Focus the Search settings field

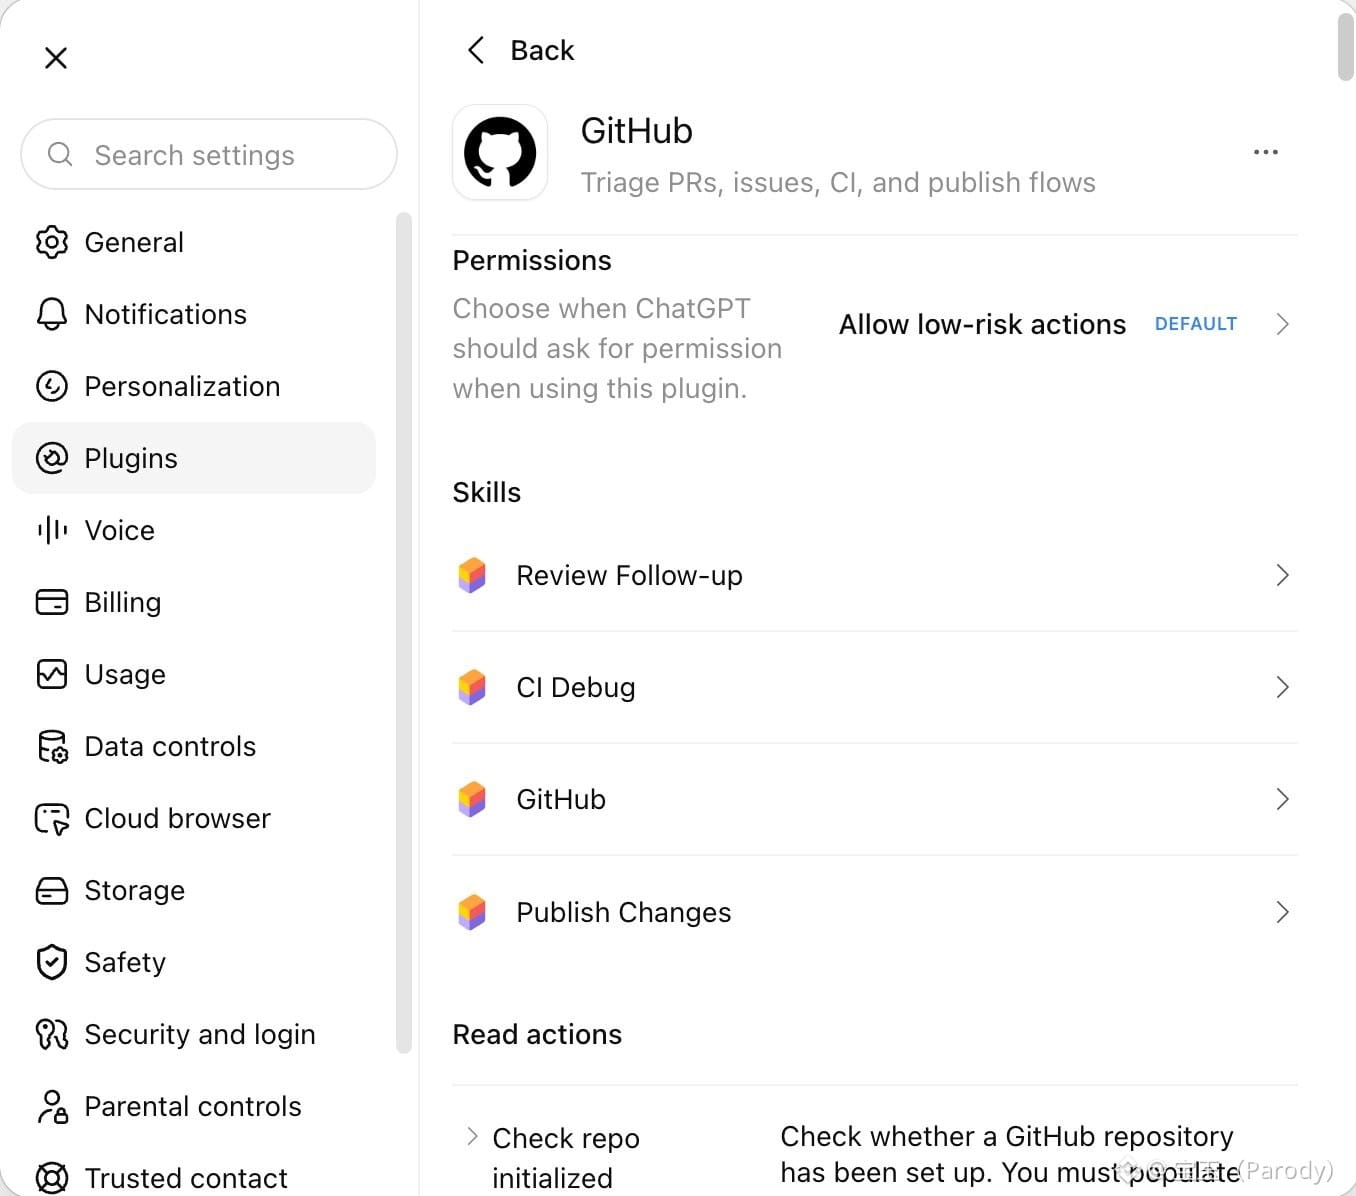209,154
